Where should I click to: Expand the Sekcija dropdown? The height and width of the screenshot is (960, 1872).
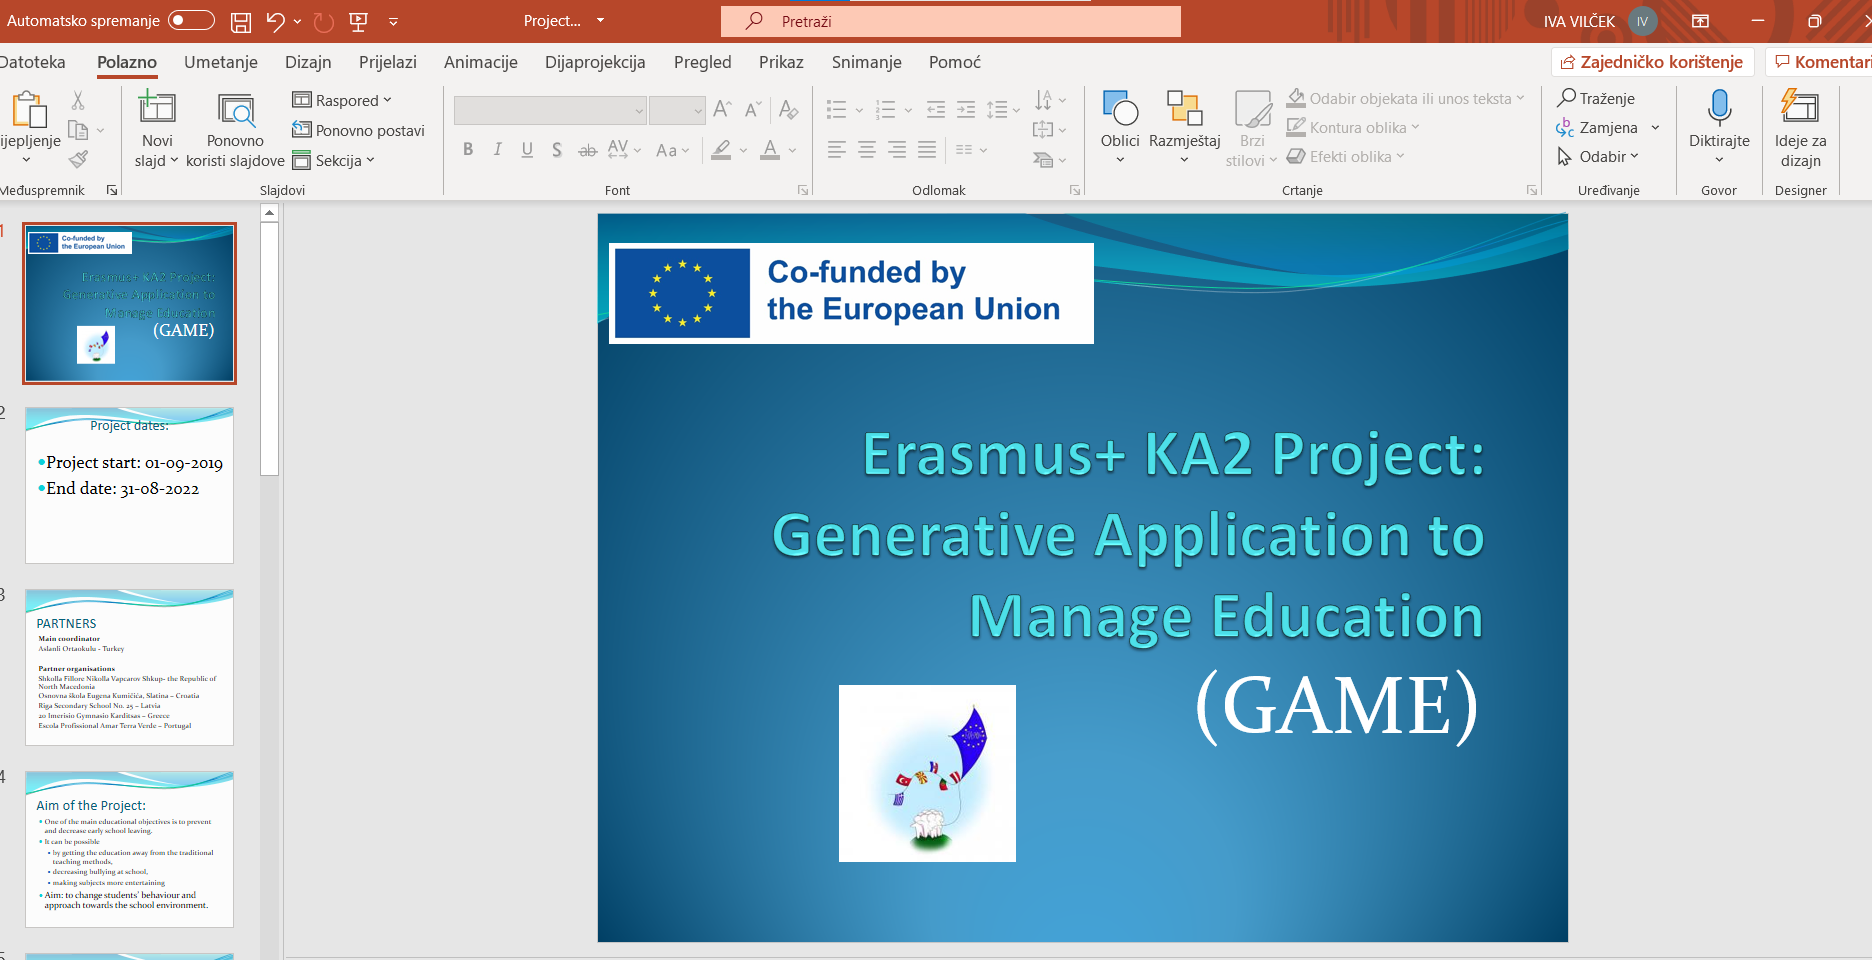pos(333,160)
